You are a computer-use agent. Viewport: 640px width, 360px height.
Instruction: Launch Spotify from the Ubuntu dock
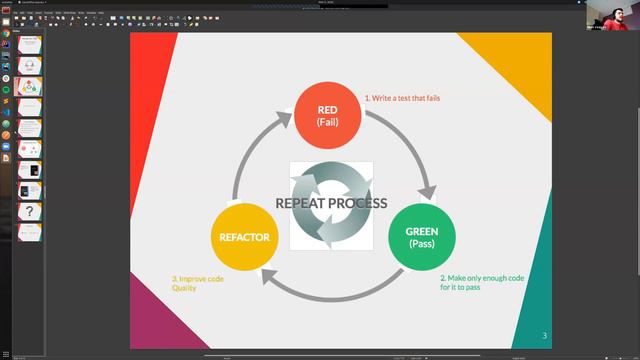tap(6, 89)
